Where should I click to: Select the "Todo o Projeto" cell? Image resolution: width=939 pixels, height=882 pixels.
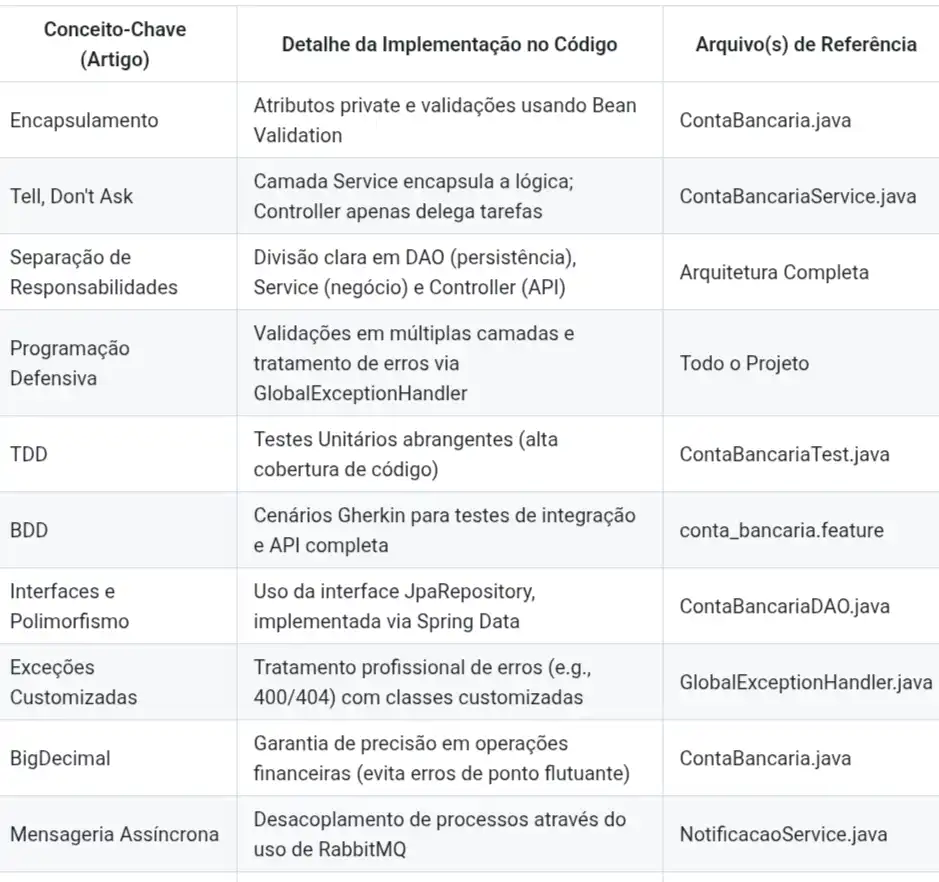coord(744,363)
